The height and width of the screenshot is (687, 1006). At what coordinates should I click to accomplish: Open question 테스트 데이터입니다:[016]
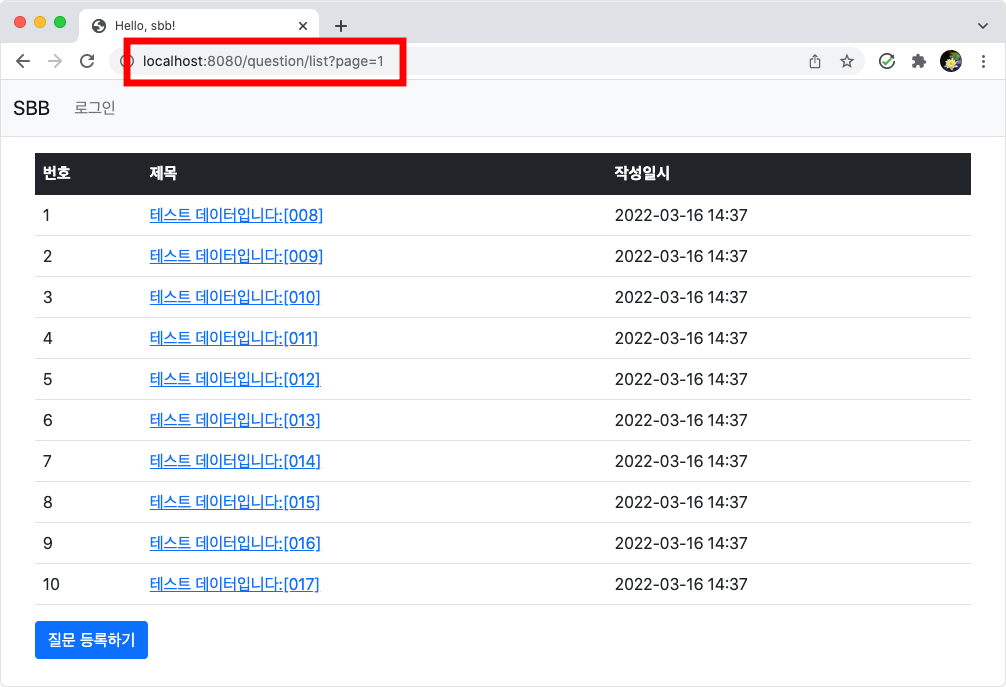pos(235,543)
